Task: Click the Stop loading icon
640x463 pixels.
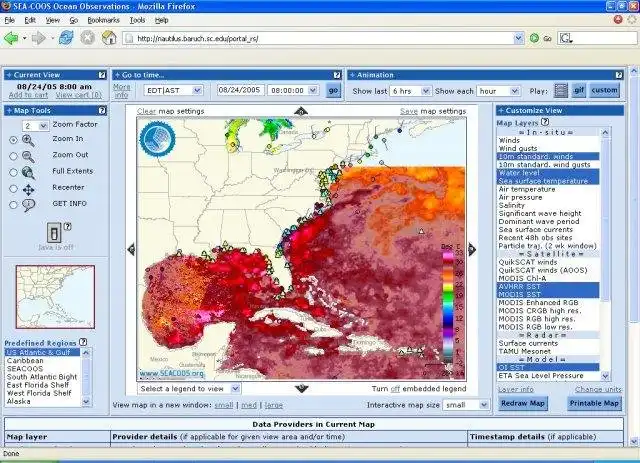Action: coord(87,38)
